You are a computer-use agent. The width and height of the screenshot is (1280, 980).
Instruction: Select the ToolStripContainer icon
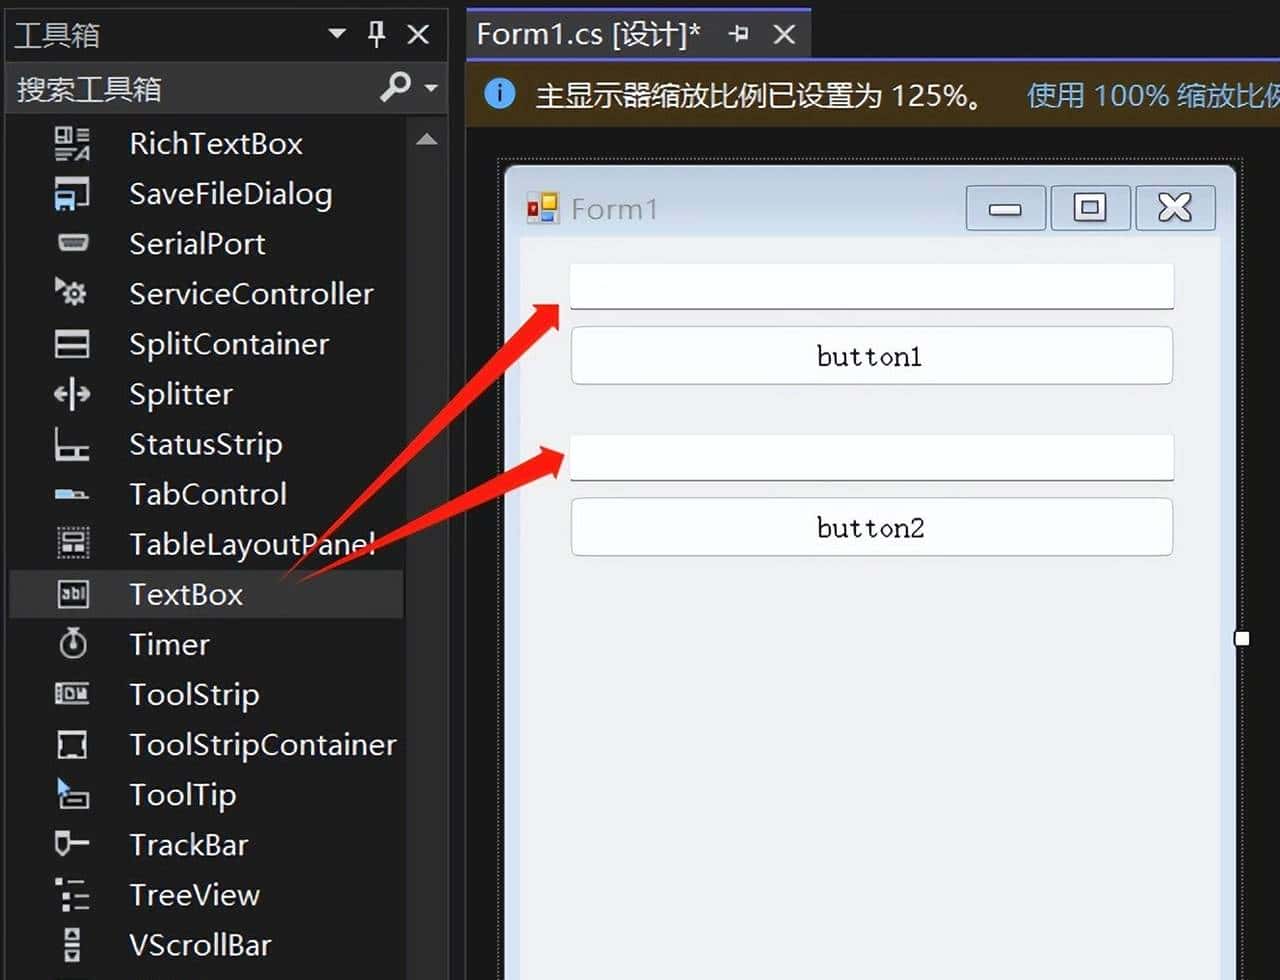(72, 744)
